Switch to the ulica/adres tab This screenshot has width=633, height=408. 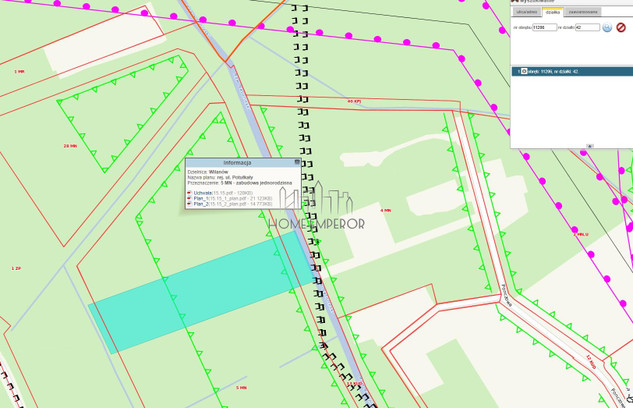526,12
